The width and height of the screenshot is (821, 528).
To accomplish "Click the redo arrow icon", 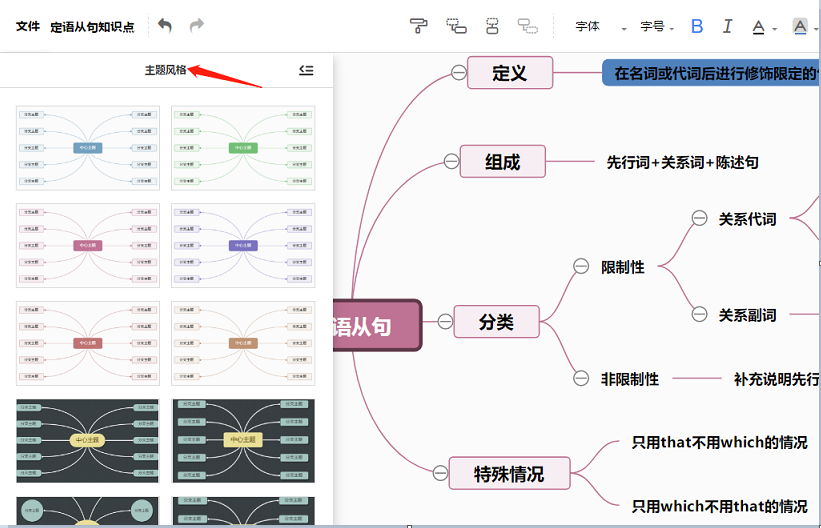I will pos(196,26).
